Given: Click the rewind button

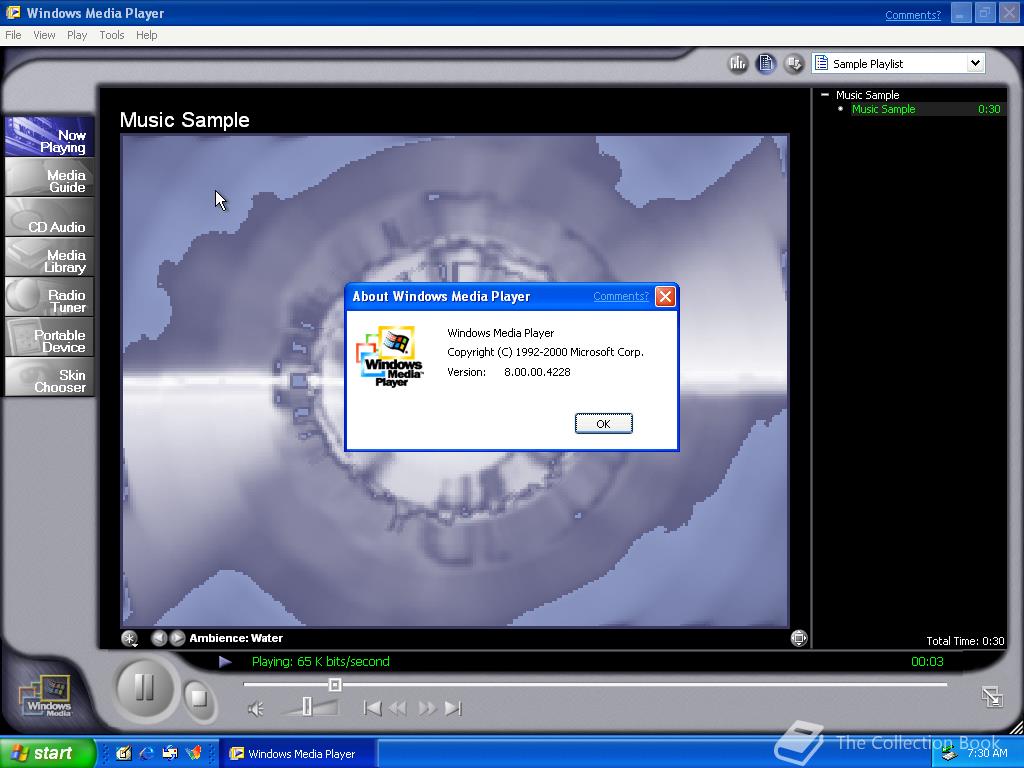Looking at the screenshot, I should (x=398, y=708).
